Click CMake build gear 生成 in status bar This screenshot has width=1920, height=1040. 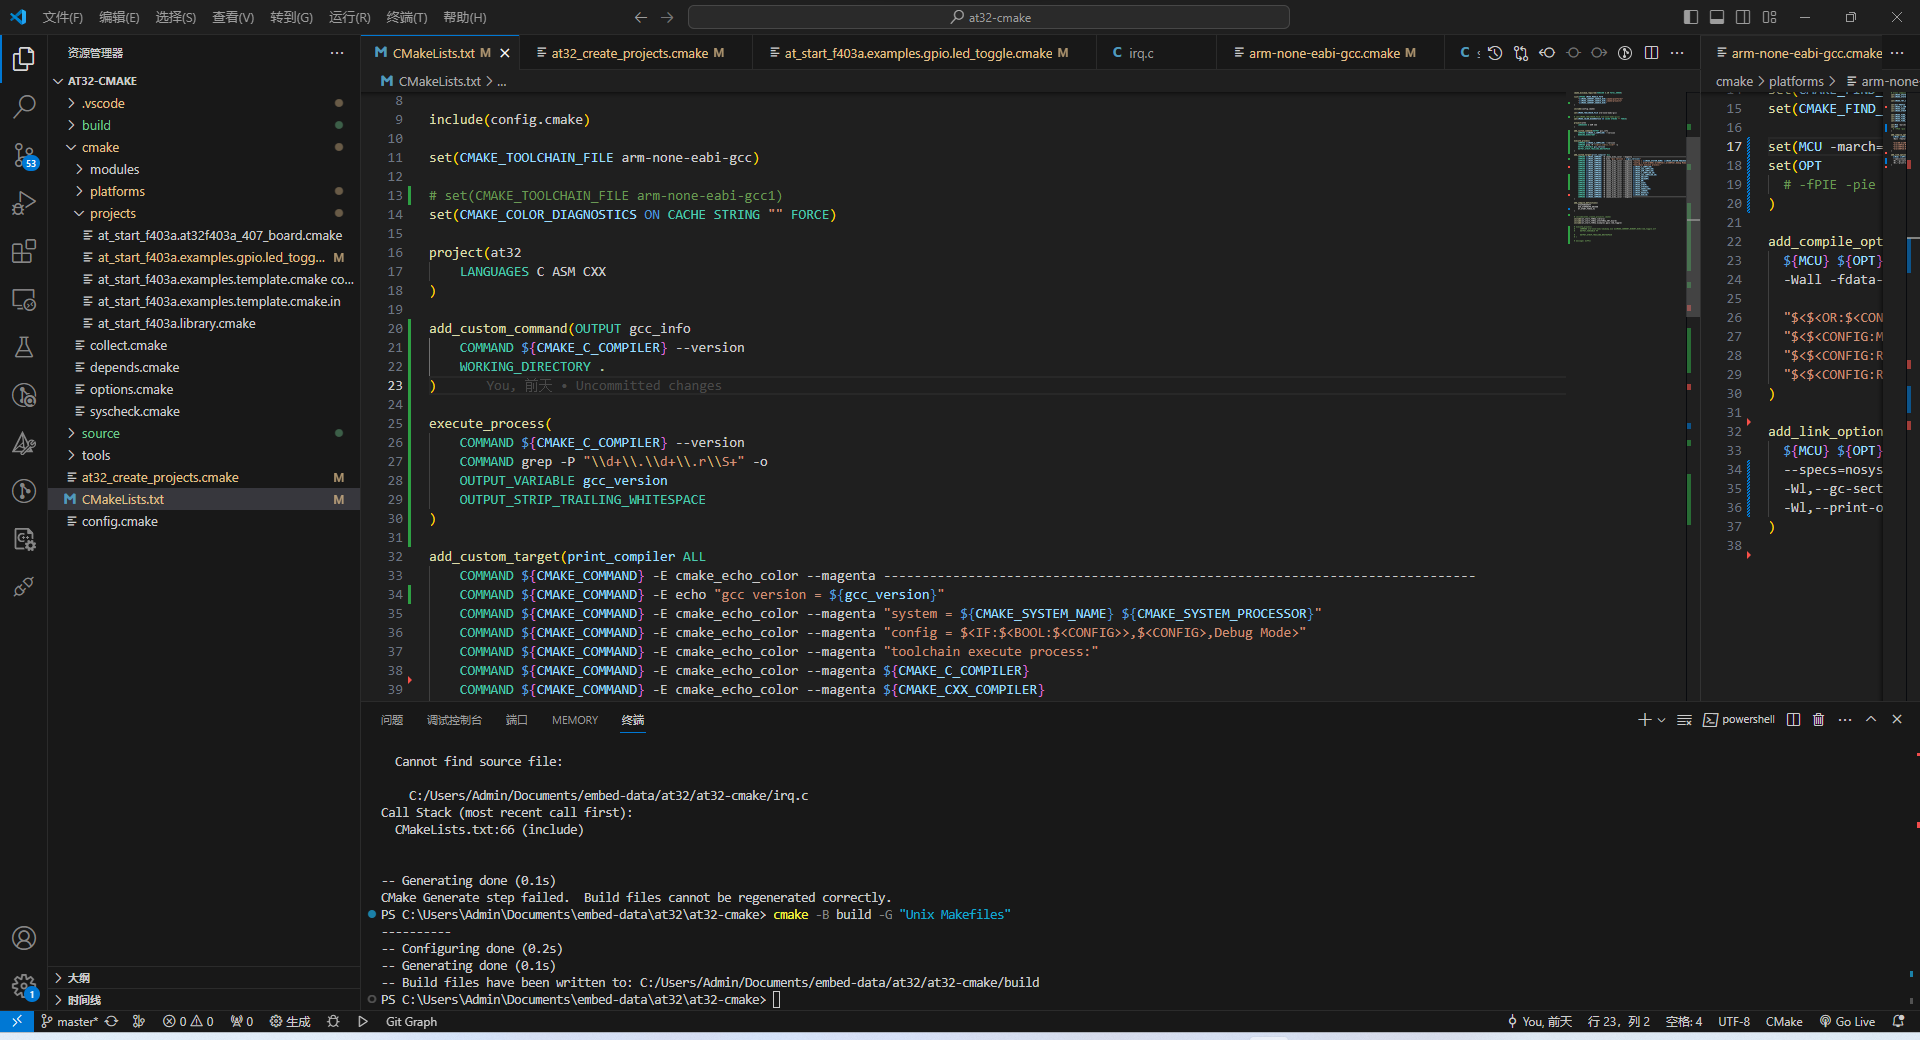click(290, 1022)
